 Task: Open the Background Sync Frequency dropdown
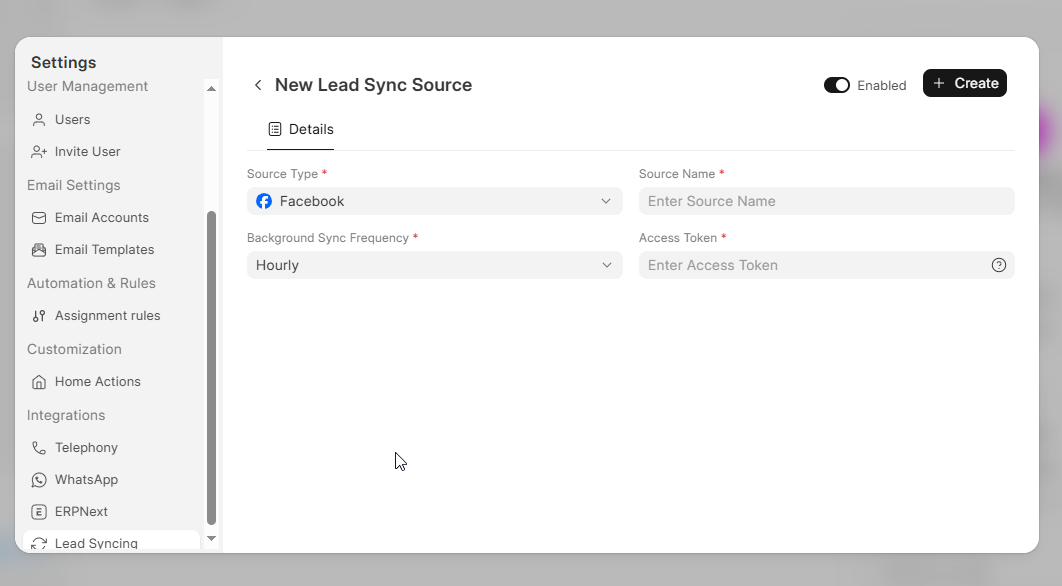click(x=434, y=265)
